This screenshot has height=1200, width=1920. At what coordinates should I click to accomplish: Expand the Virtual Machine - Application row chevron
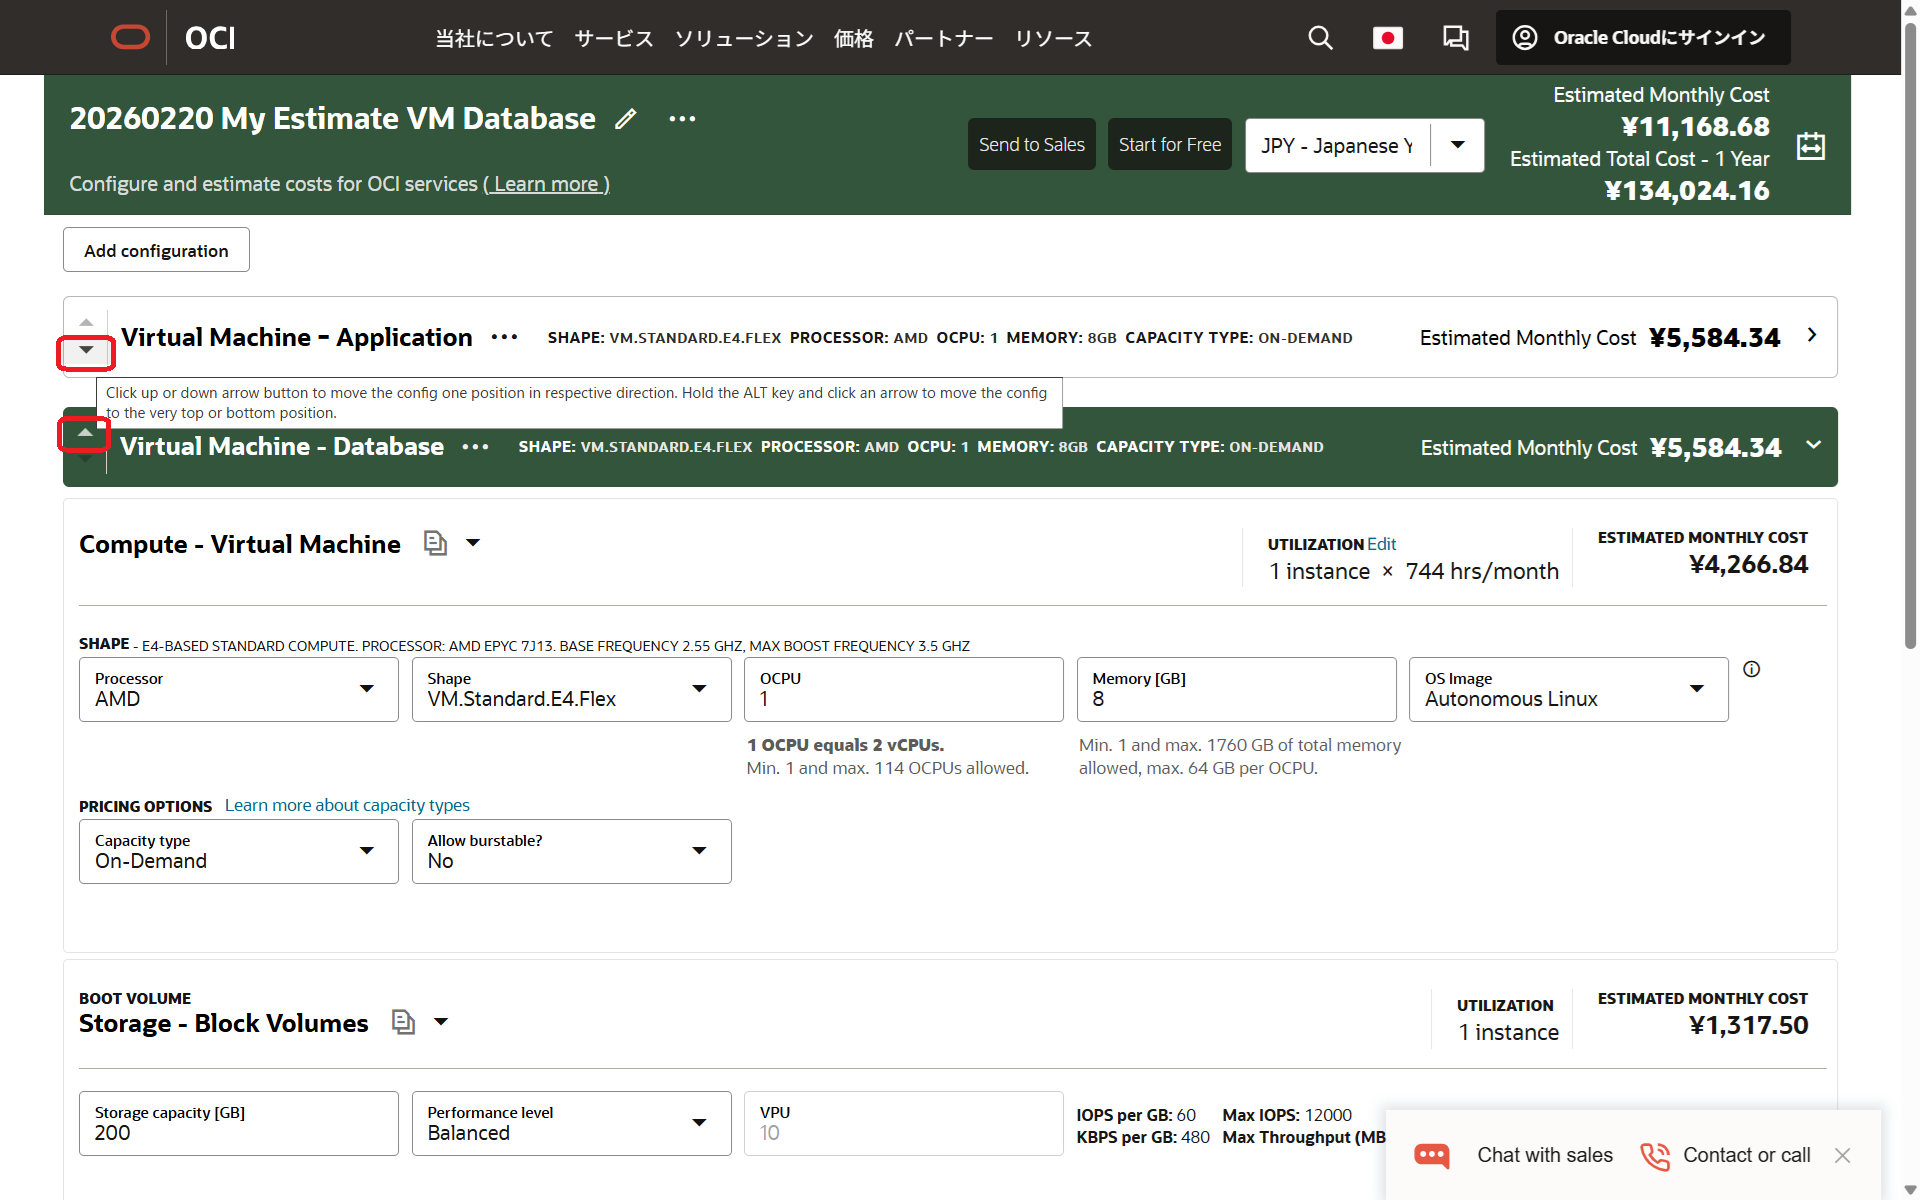[x=1812, y=336]
